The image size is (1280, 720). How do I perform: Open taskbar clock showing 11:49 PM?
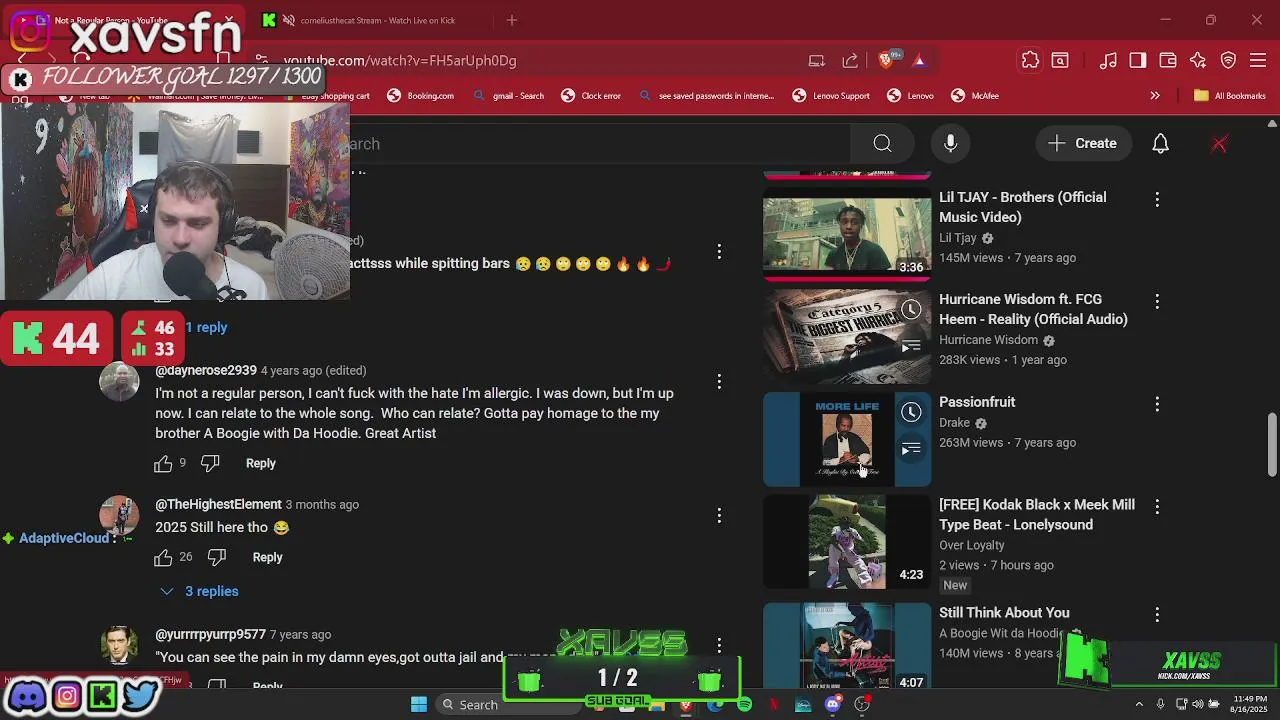click(1249, 704)
